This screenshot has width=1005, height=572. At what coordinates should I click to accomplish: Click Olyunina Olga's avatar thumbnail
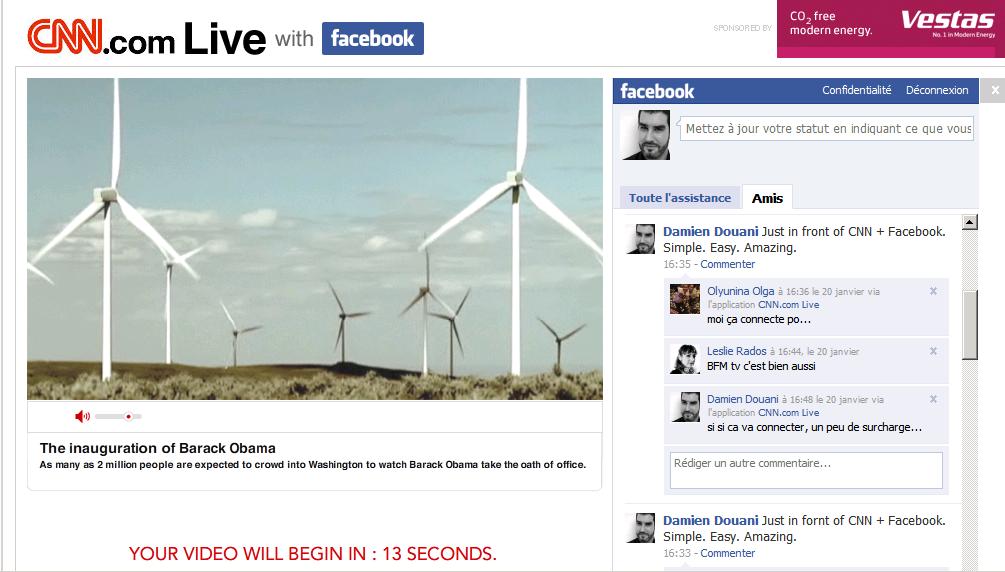[685, 299]
